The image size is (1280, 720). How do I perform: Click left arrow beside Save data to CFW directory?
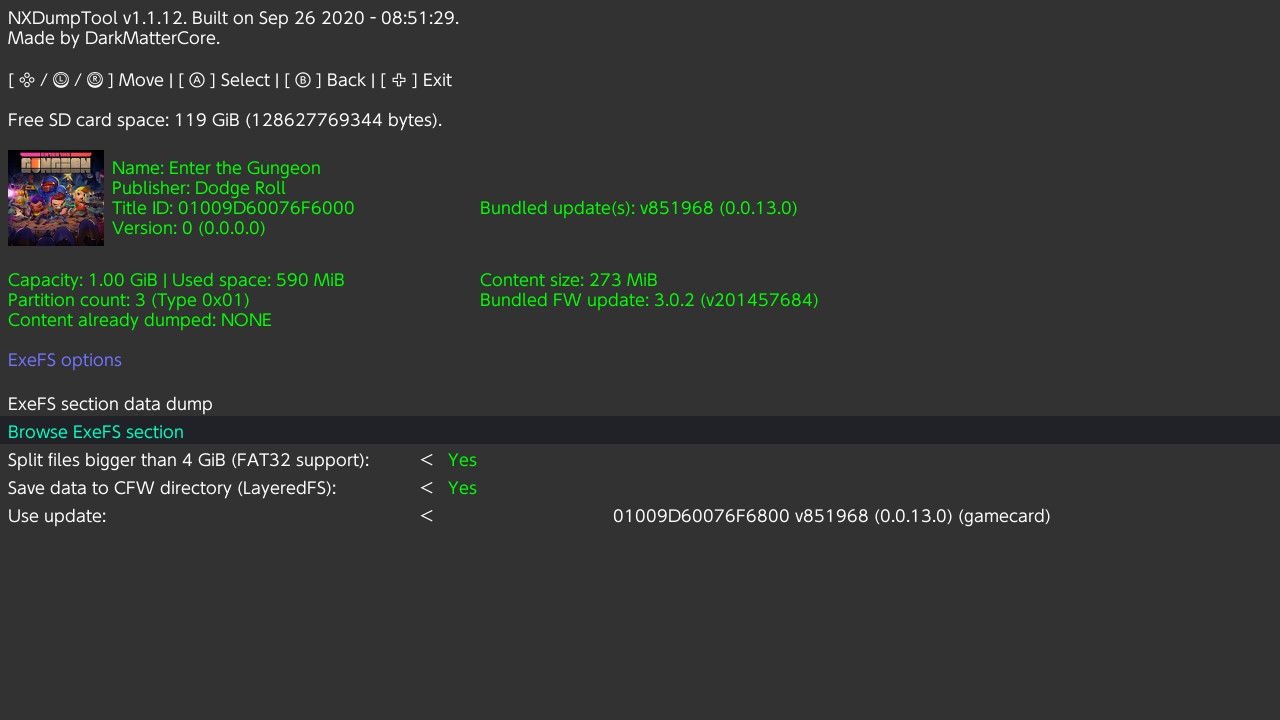tap(426, 488)
